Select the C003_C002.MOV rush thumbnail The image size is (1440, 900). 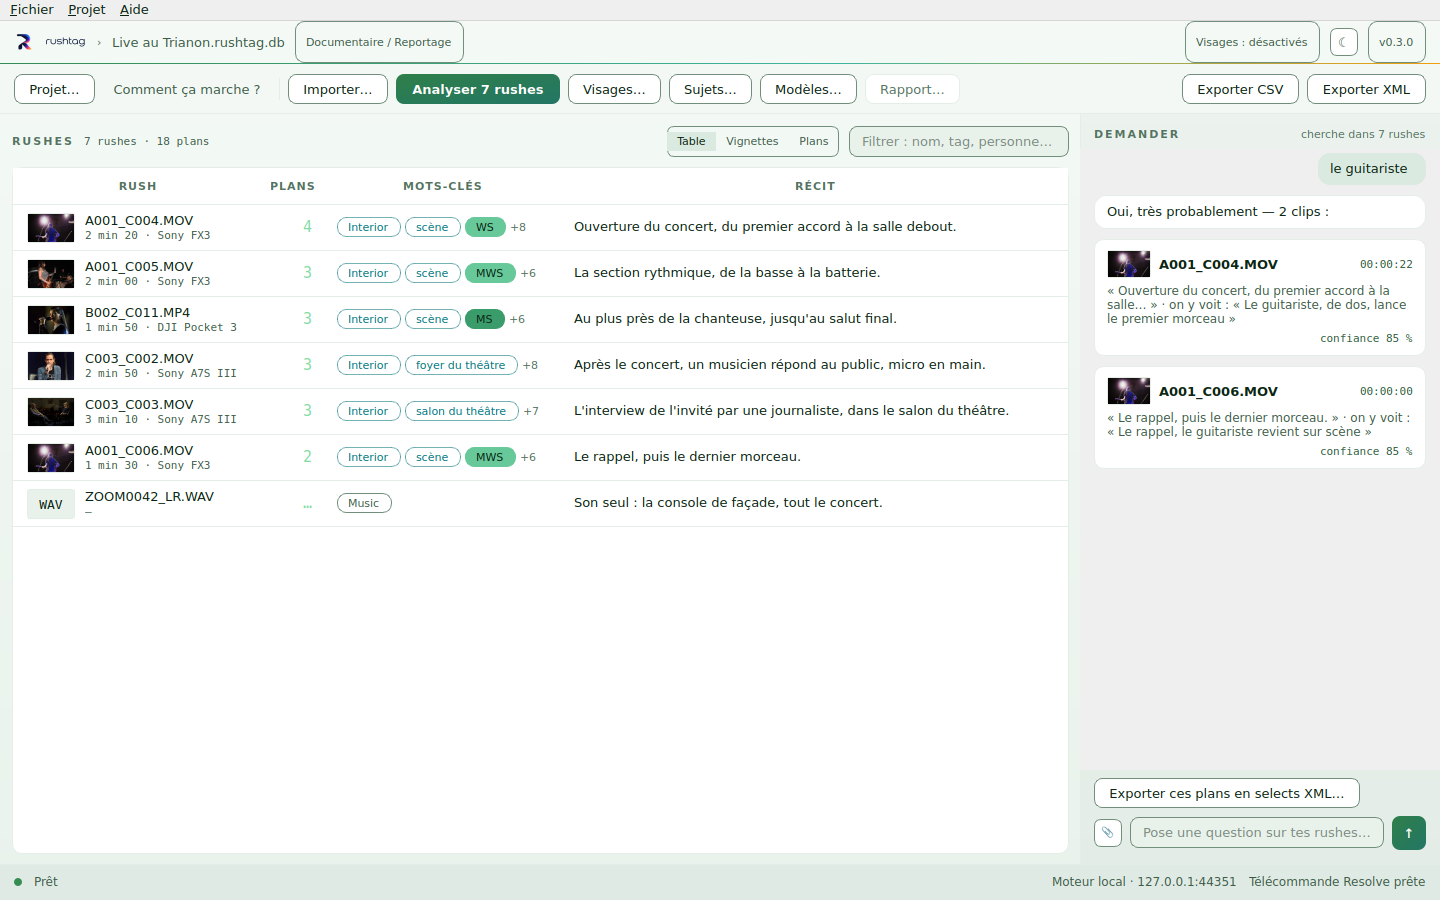click(51, 366)
